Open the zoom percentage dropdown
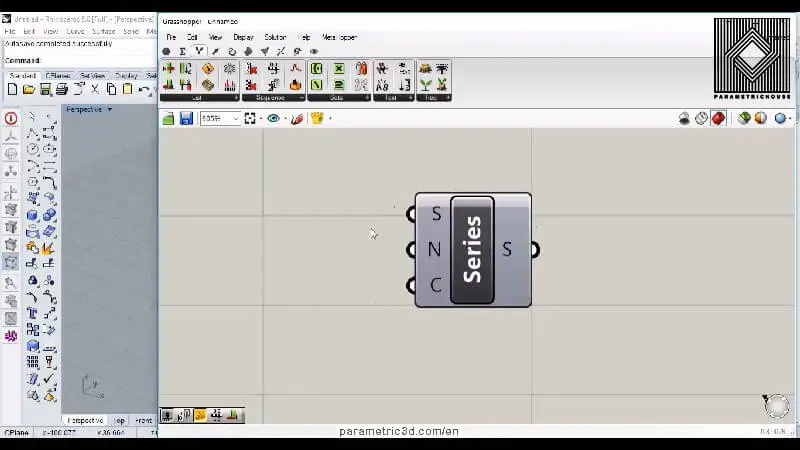 (236, 118)
